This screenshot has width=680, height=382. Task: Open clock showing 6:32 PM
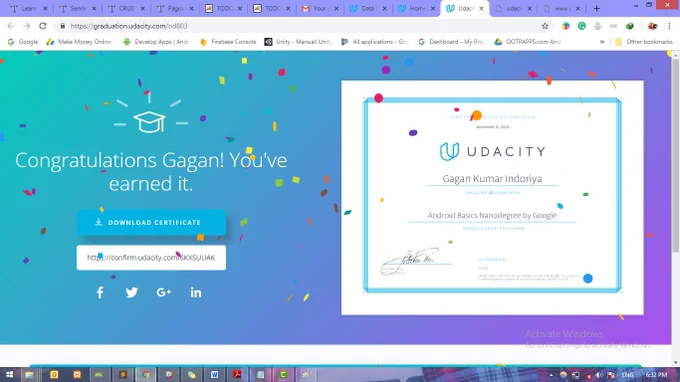point(656,375)
